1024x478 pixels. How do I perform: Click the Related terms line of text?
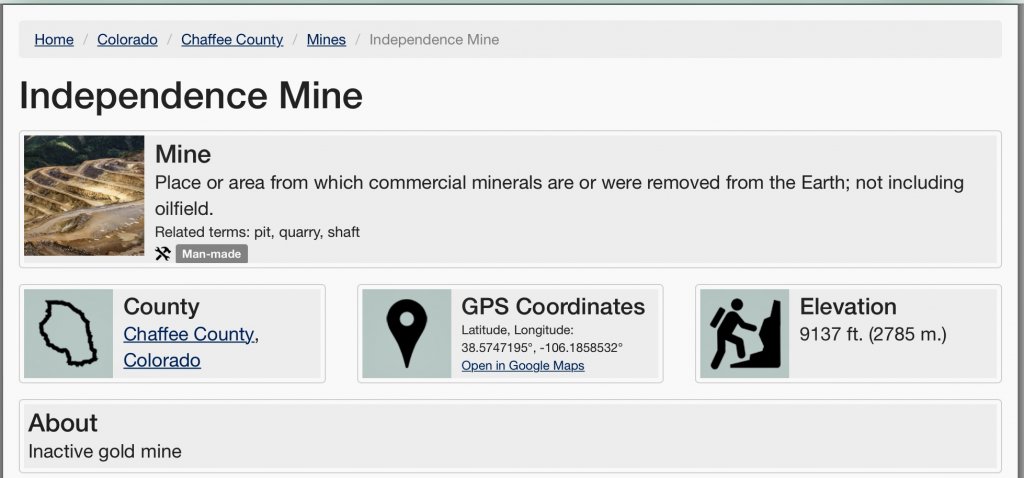[257, 232]
